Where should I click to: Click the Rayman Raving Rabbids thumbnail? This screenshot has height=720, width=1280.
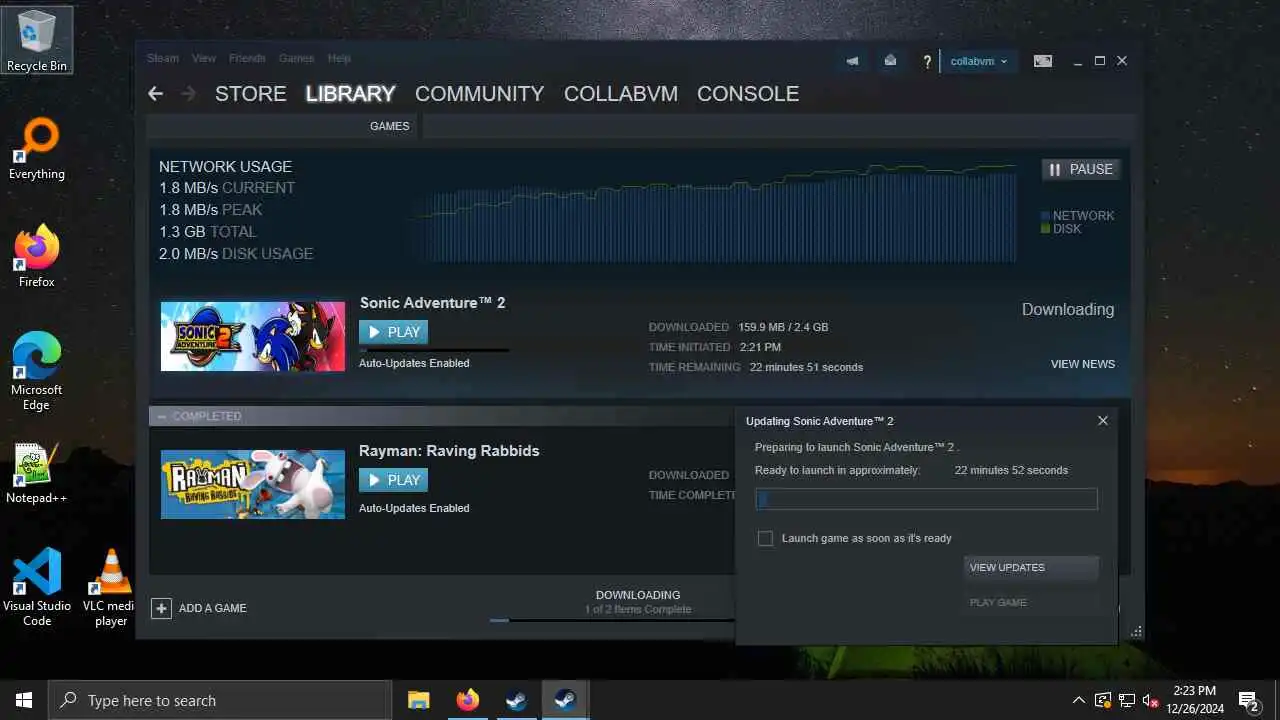click(253, 484)
